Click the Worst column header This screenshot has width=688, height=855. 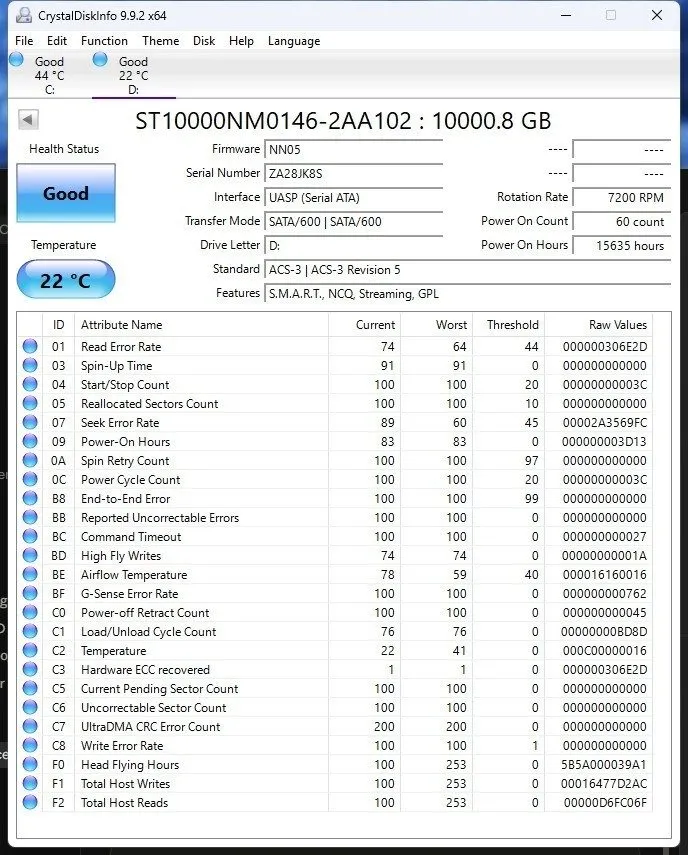436,325
